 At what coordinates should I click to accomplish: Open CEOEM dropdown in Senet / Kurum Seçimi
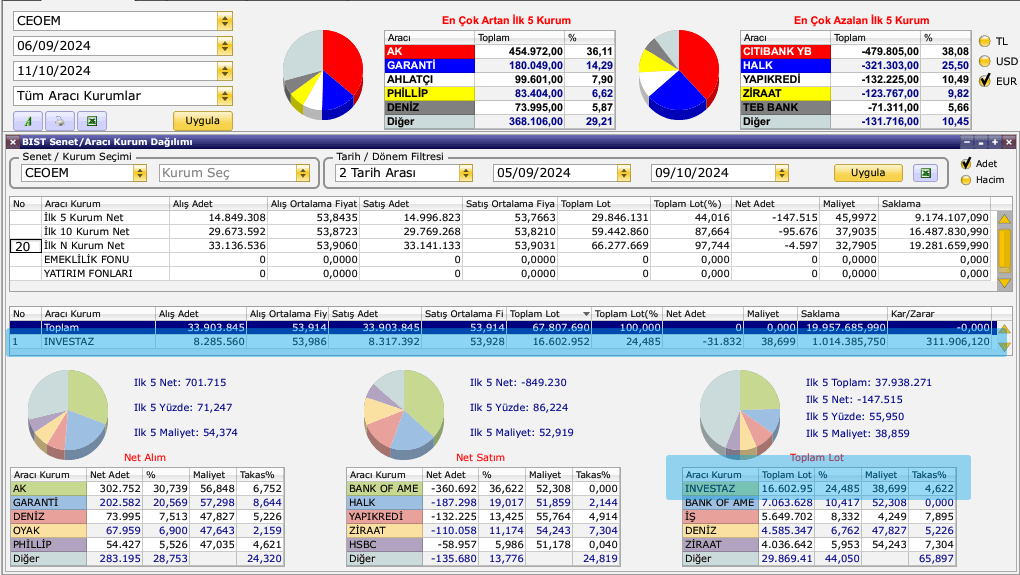[x=139, y=173]
